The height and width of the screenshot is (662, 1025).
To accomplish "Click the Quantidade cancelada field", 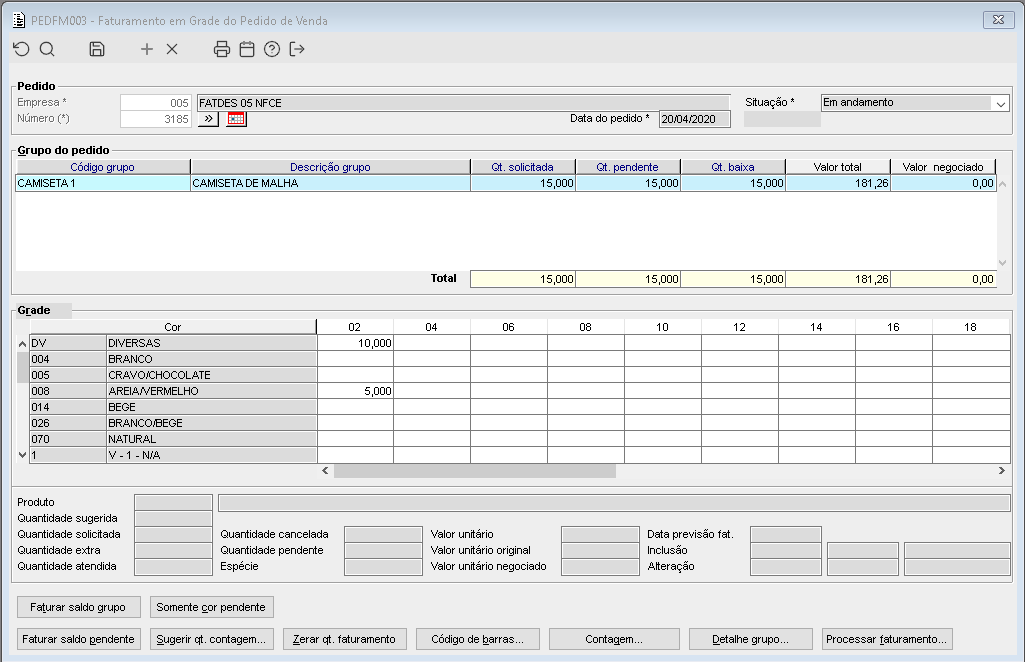I will point(383,534).
